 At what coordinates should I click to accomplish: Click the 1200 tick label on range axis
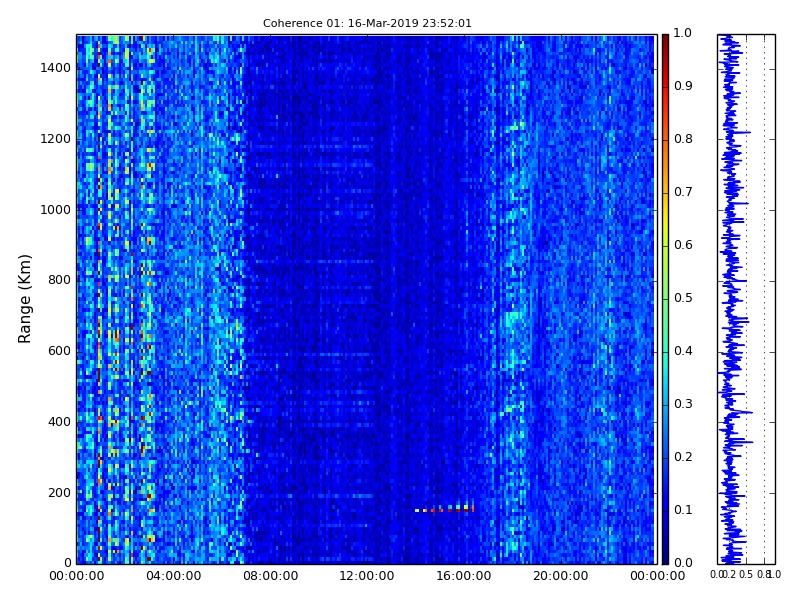coord(56,139)
